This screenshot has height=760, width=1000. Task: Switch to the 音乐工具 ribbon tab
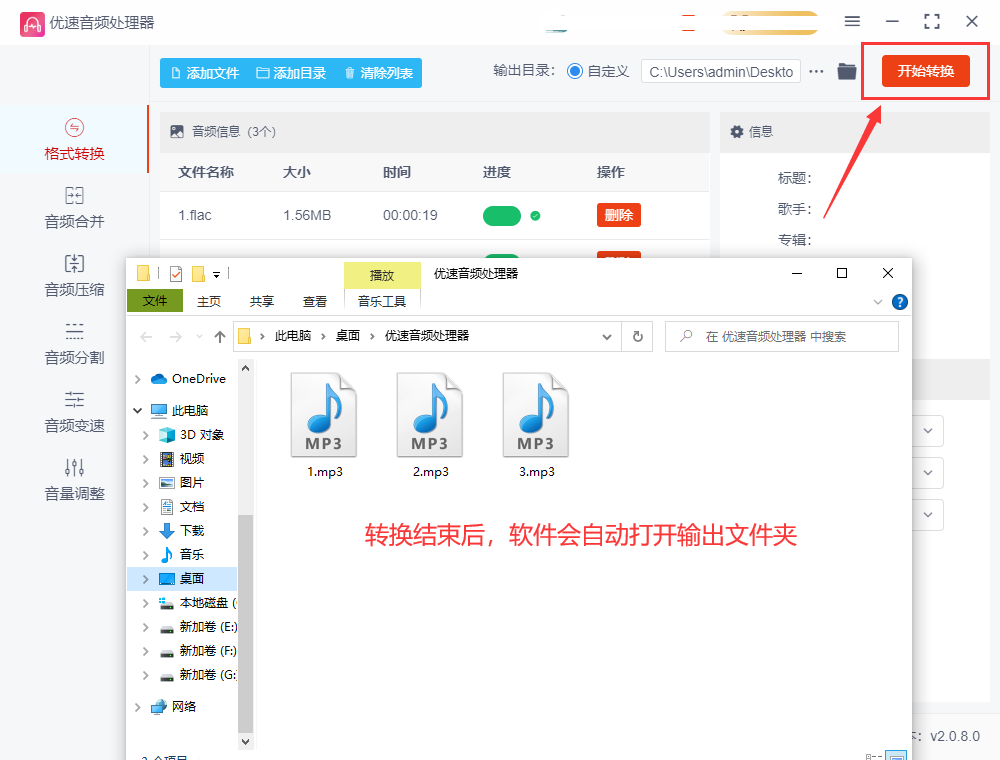click(x=382, y=301)
